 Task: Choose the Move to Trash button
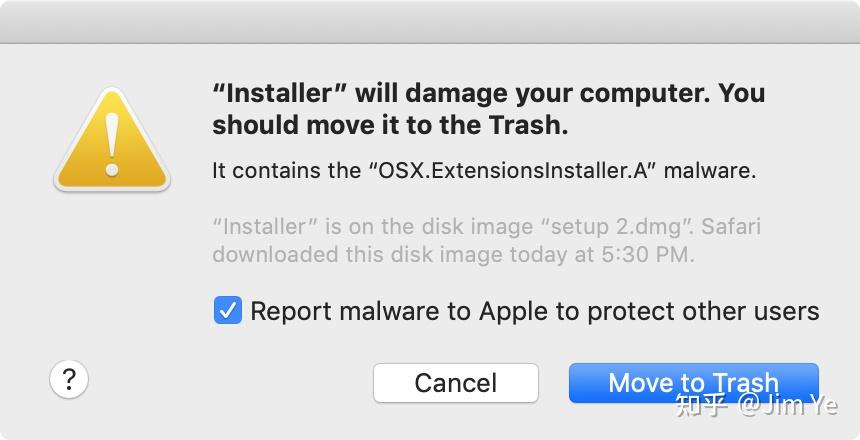pyautogui.click(x=694, y=382)
